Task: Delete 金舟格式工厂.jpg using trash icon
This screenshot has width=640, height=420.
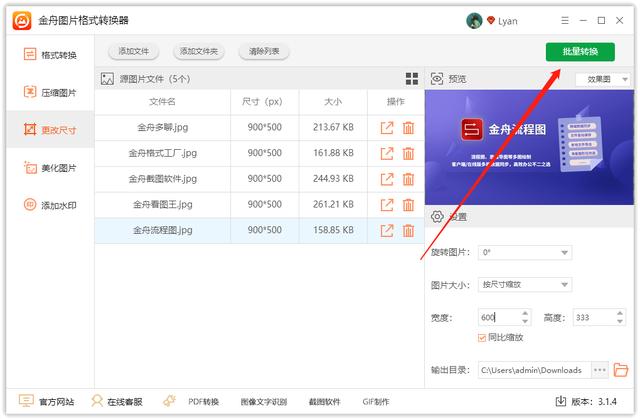Action: pos(408,153)
